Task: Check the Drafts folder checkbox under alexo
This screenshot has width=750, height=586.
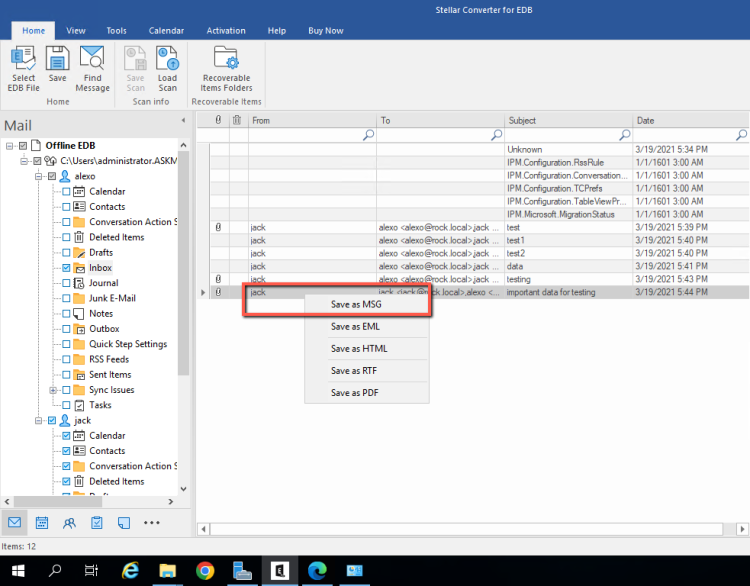Action: [x=66, y=253]
